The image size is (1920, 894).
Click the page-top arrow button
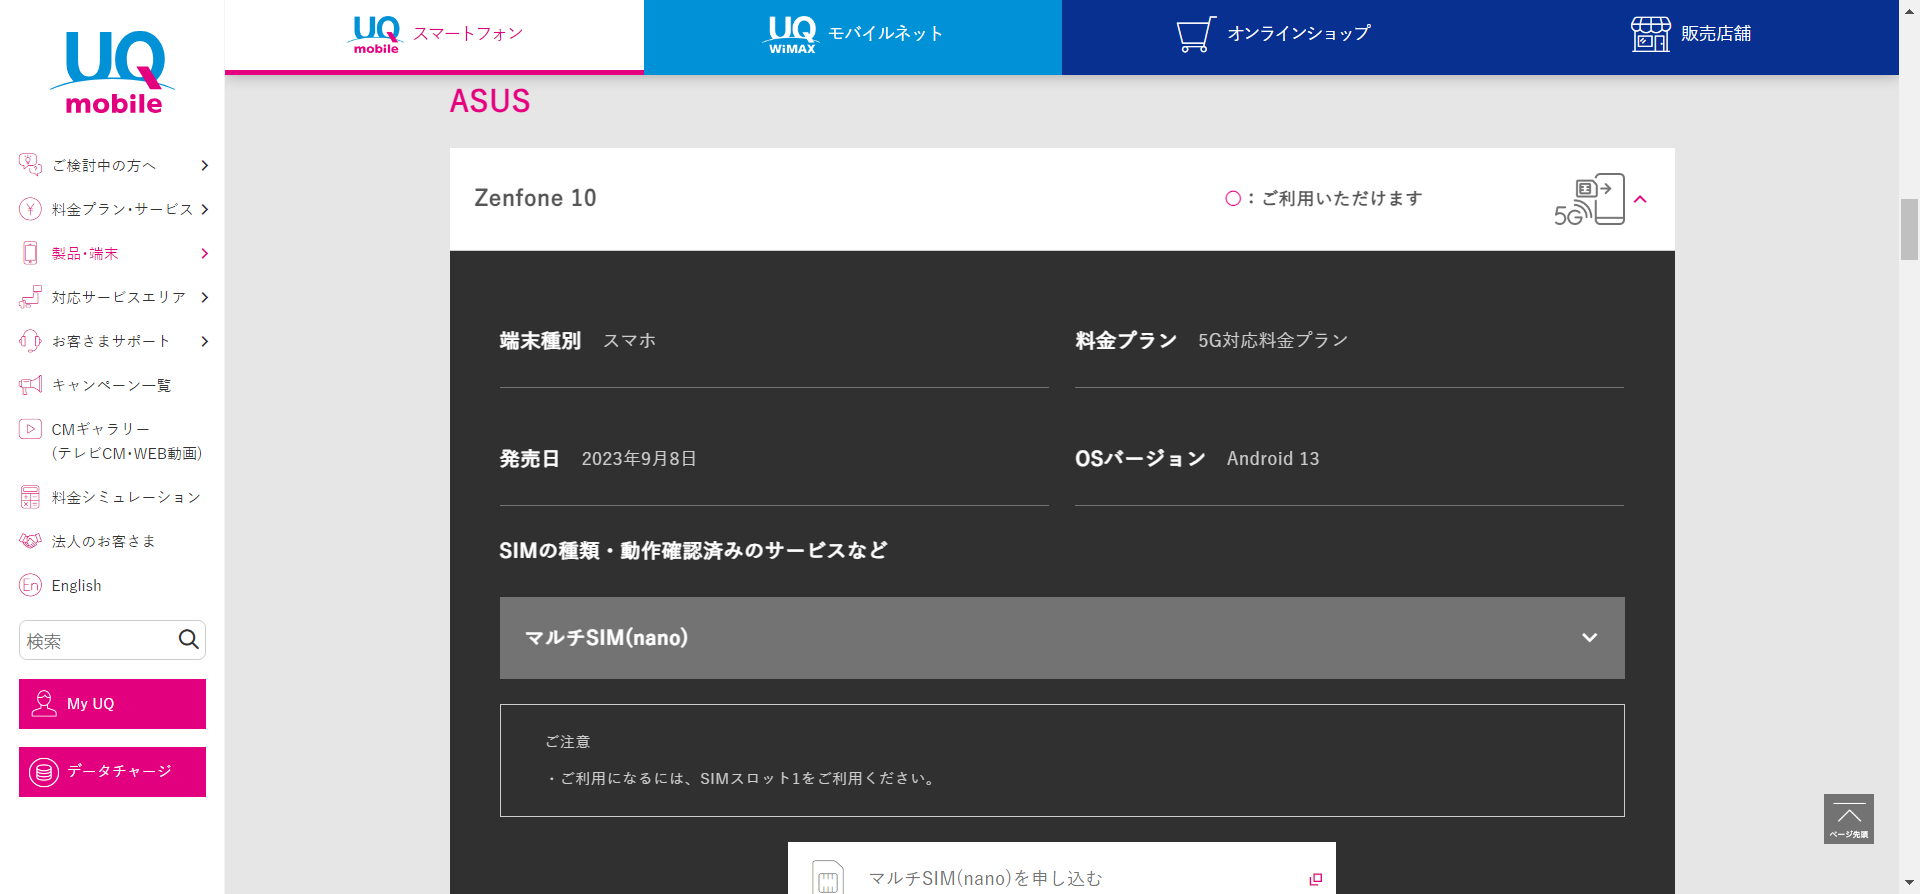click(1849, 819)
